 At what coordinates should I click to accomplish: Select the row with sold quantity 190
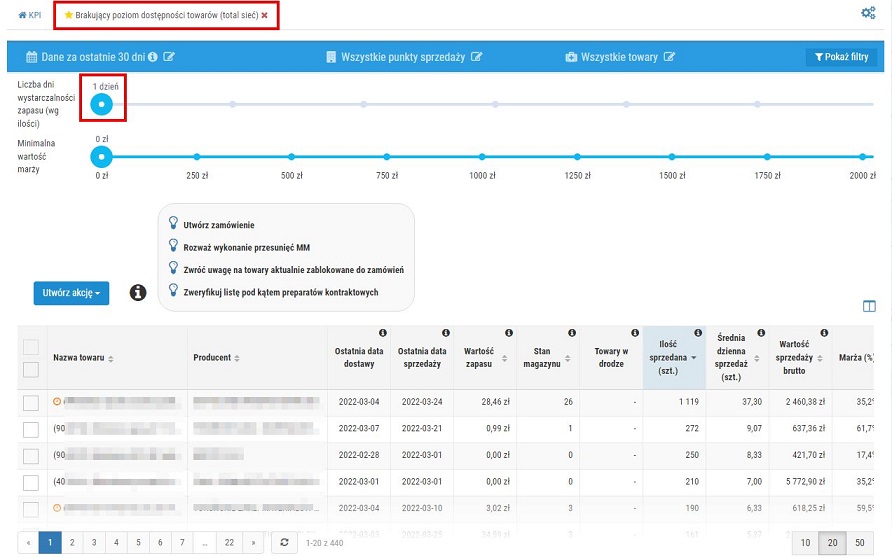coord(31,509)
